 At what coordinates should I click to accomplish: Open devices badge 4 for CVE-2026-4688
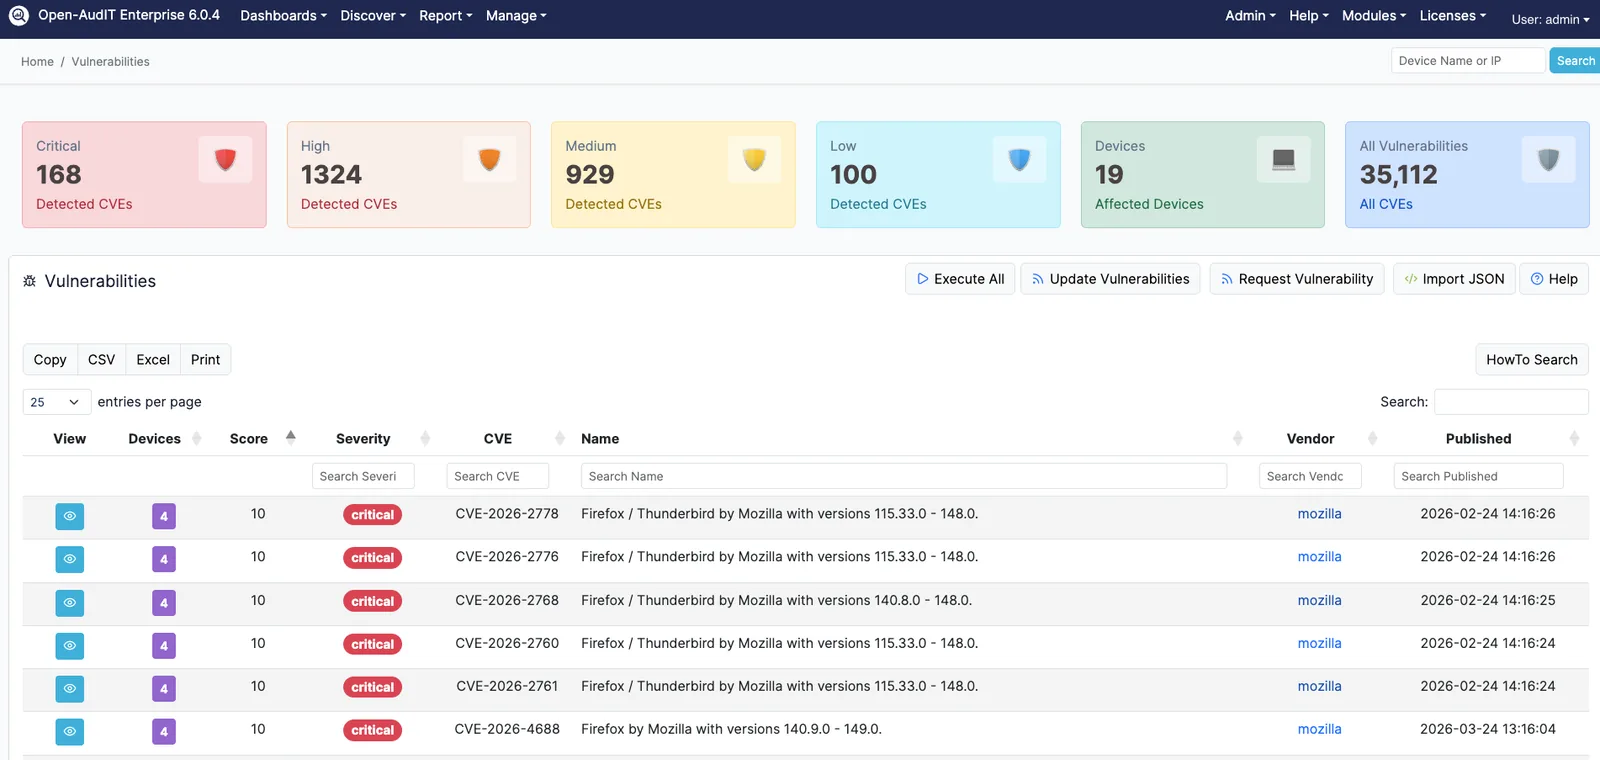[164, 732]
